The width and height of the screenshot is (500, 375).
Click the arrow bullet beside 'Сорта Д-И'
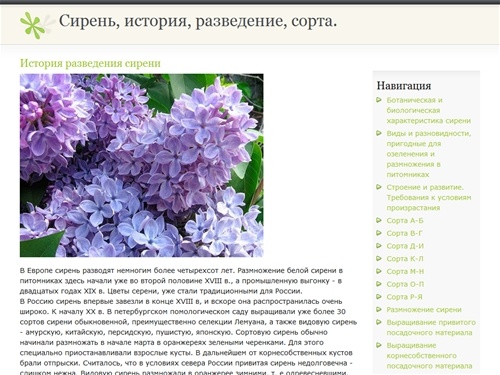pyautogui.click(x=379, y=246)
